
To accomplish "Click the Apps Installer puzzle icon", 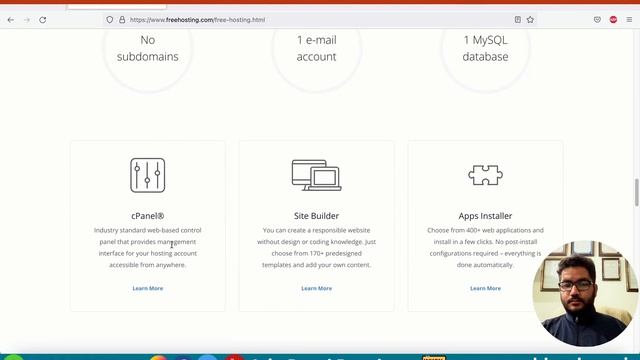I will click(x=485, y=175).
